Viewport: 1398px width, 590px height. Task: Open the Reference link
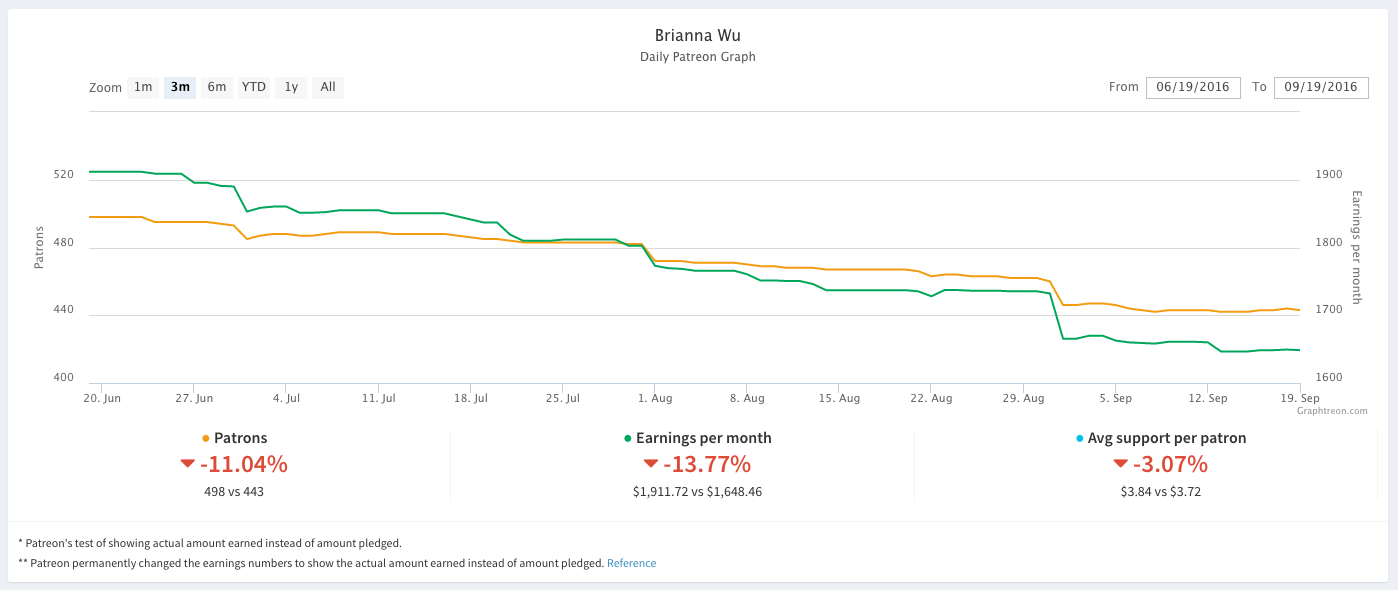point(632,563)
